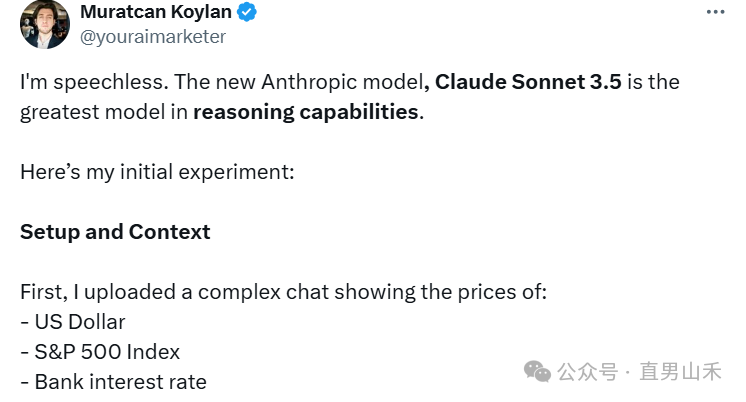Open the three-dot more options menu
Screen dimensions: 746x402
pyautogui.click(x=715, y=12)
